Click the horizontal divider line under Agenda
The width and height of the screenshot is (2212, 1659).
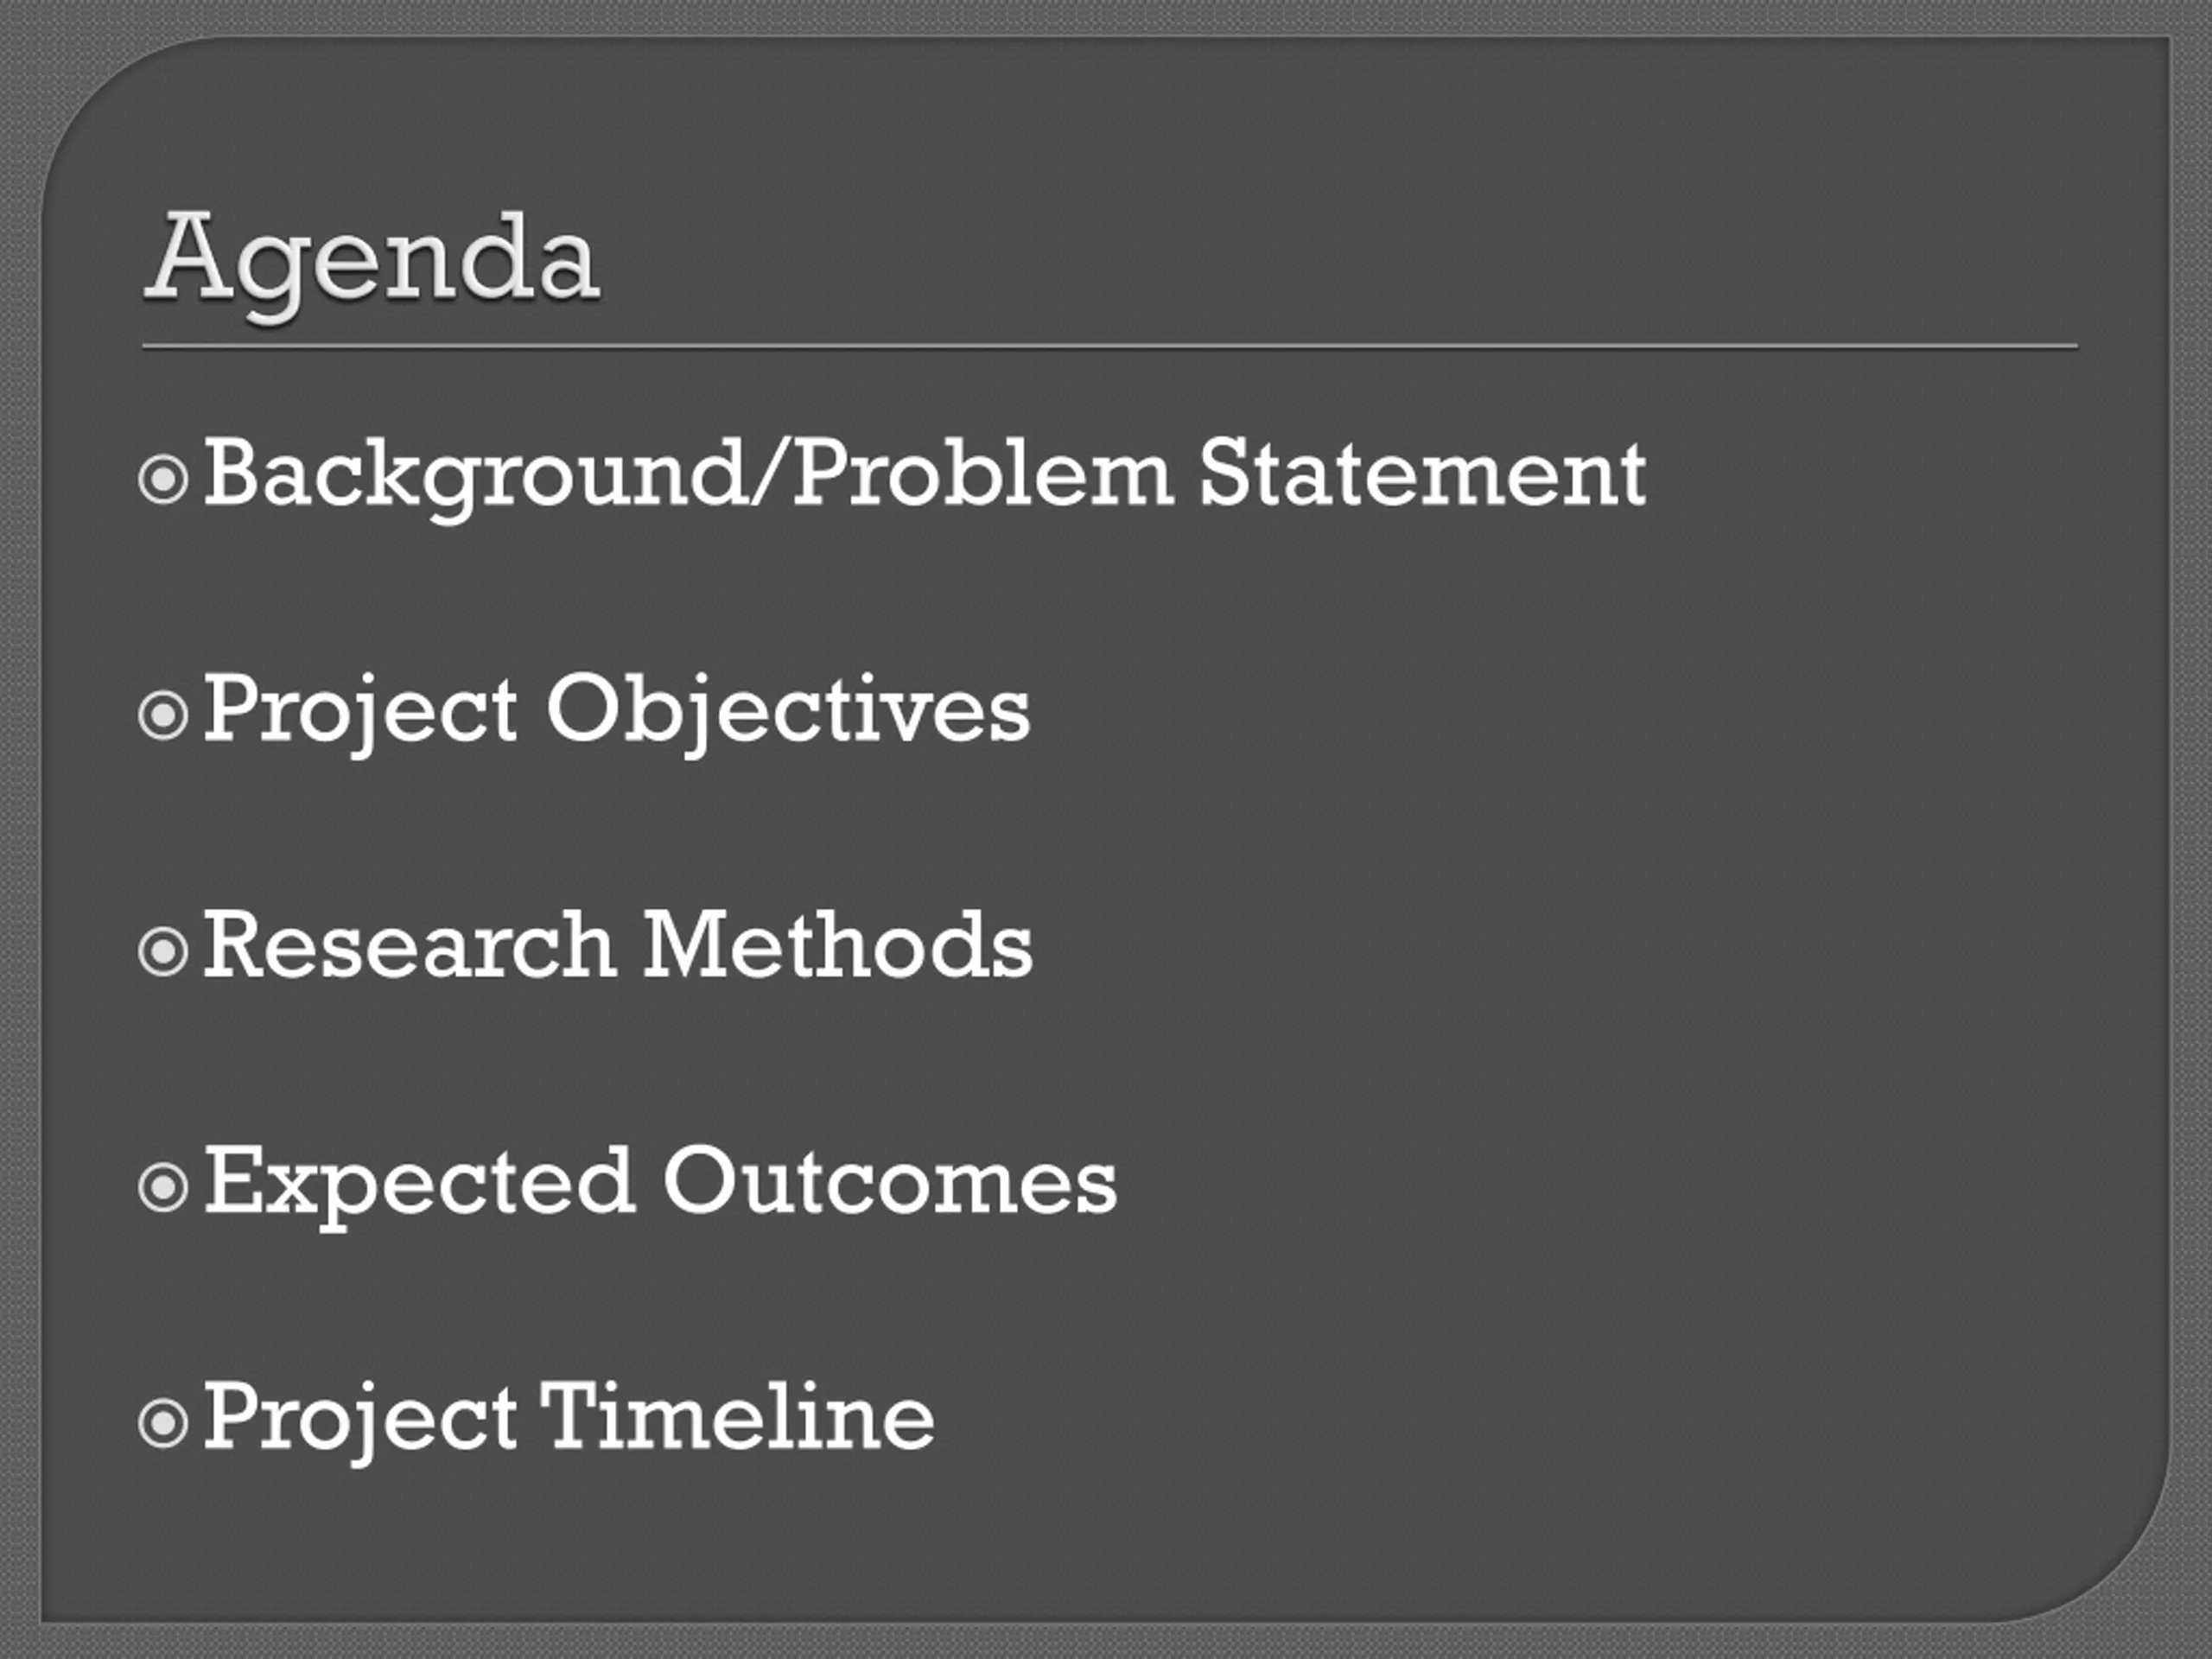(1110, 347)
